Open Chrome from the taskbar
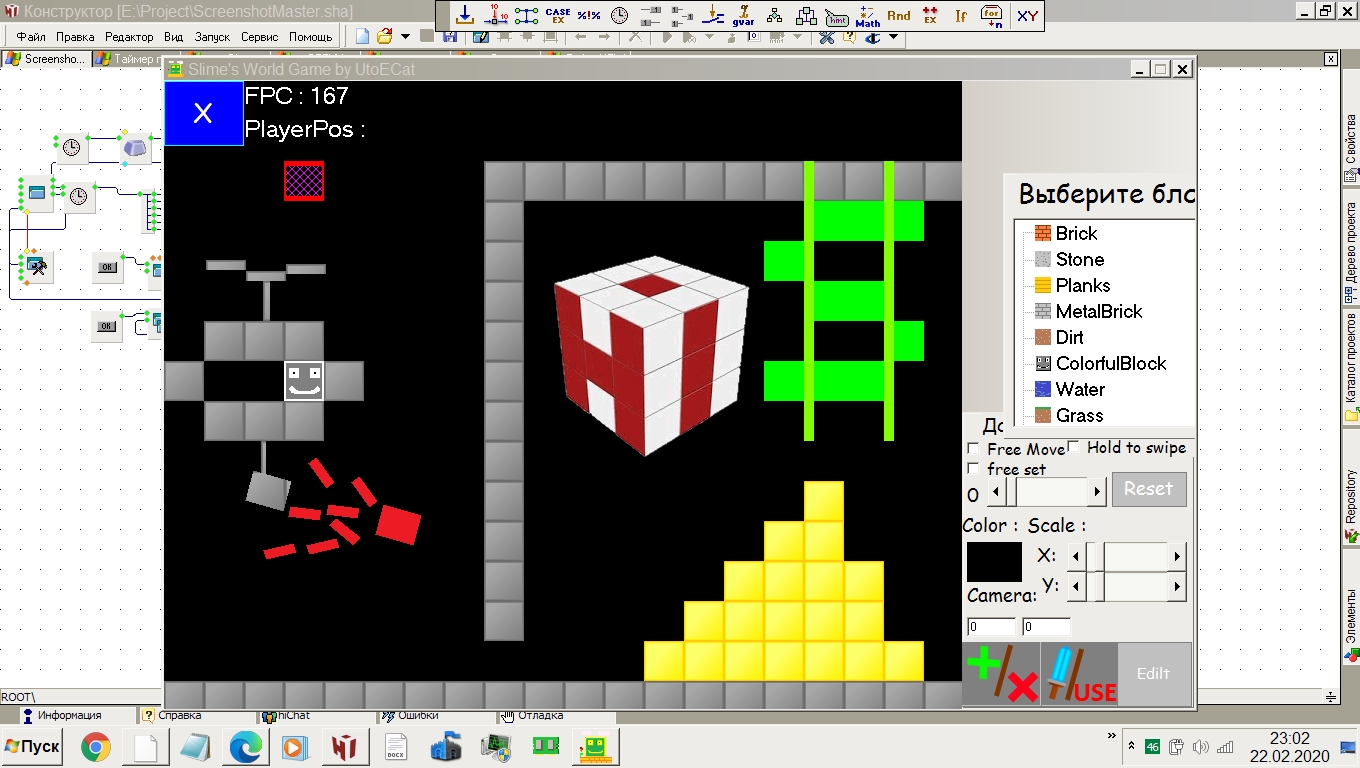This screenshot has height=768, width=1360. 96,747
